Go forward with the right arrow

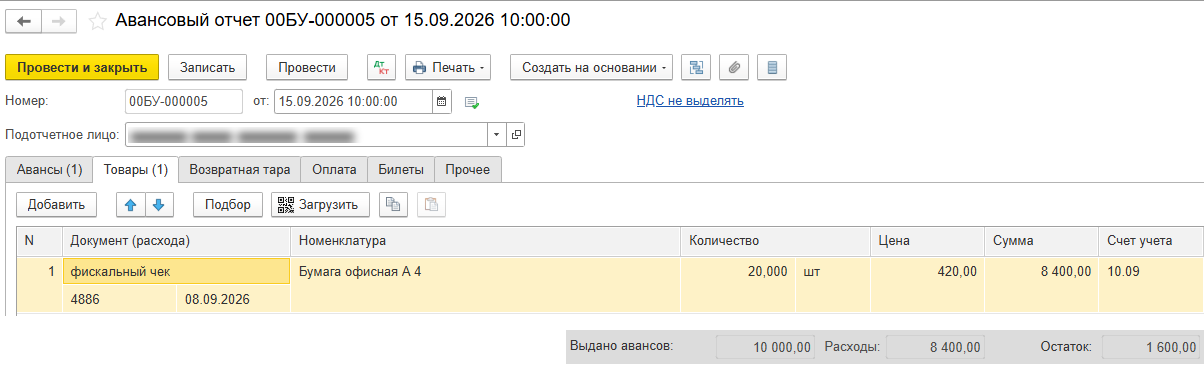coord(59,20)
